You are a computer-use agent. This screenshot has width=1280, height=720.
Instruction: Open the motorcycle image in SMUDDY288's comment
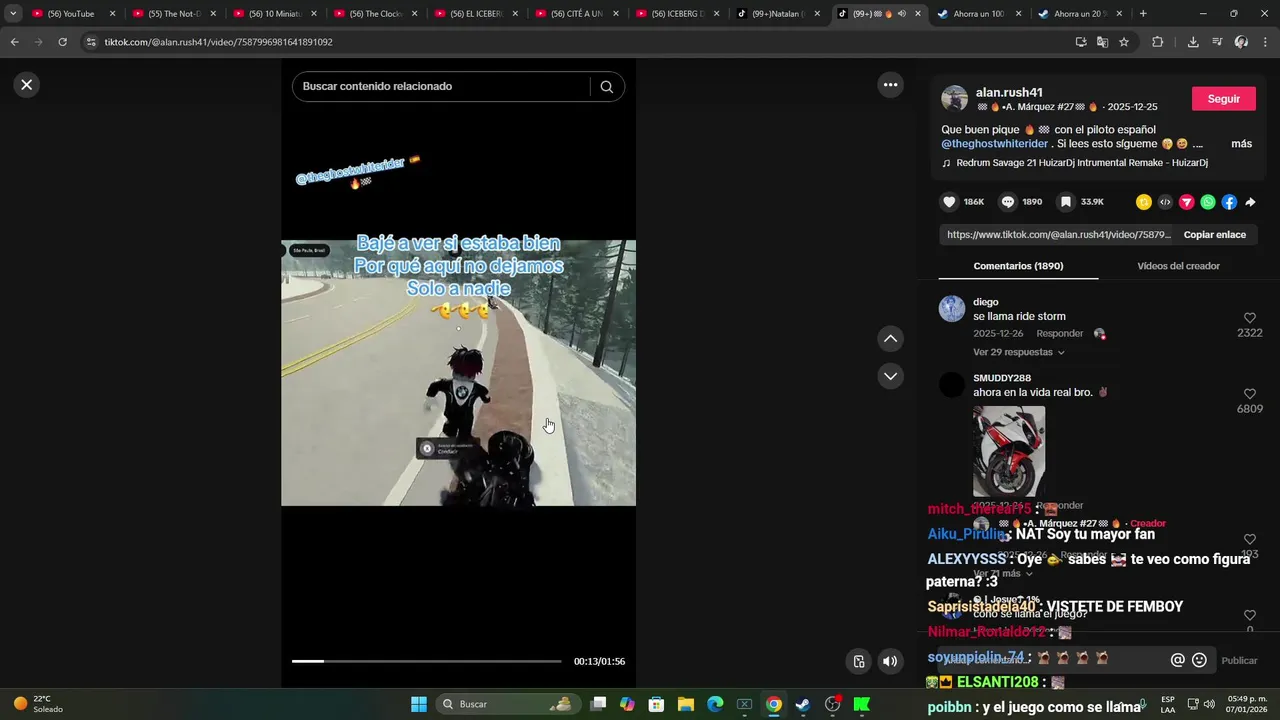click(x=1009, y=451)
